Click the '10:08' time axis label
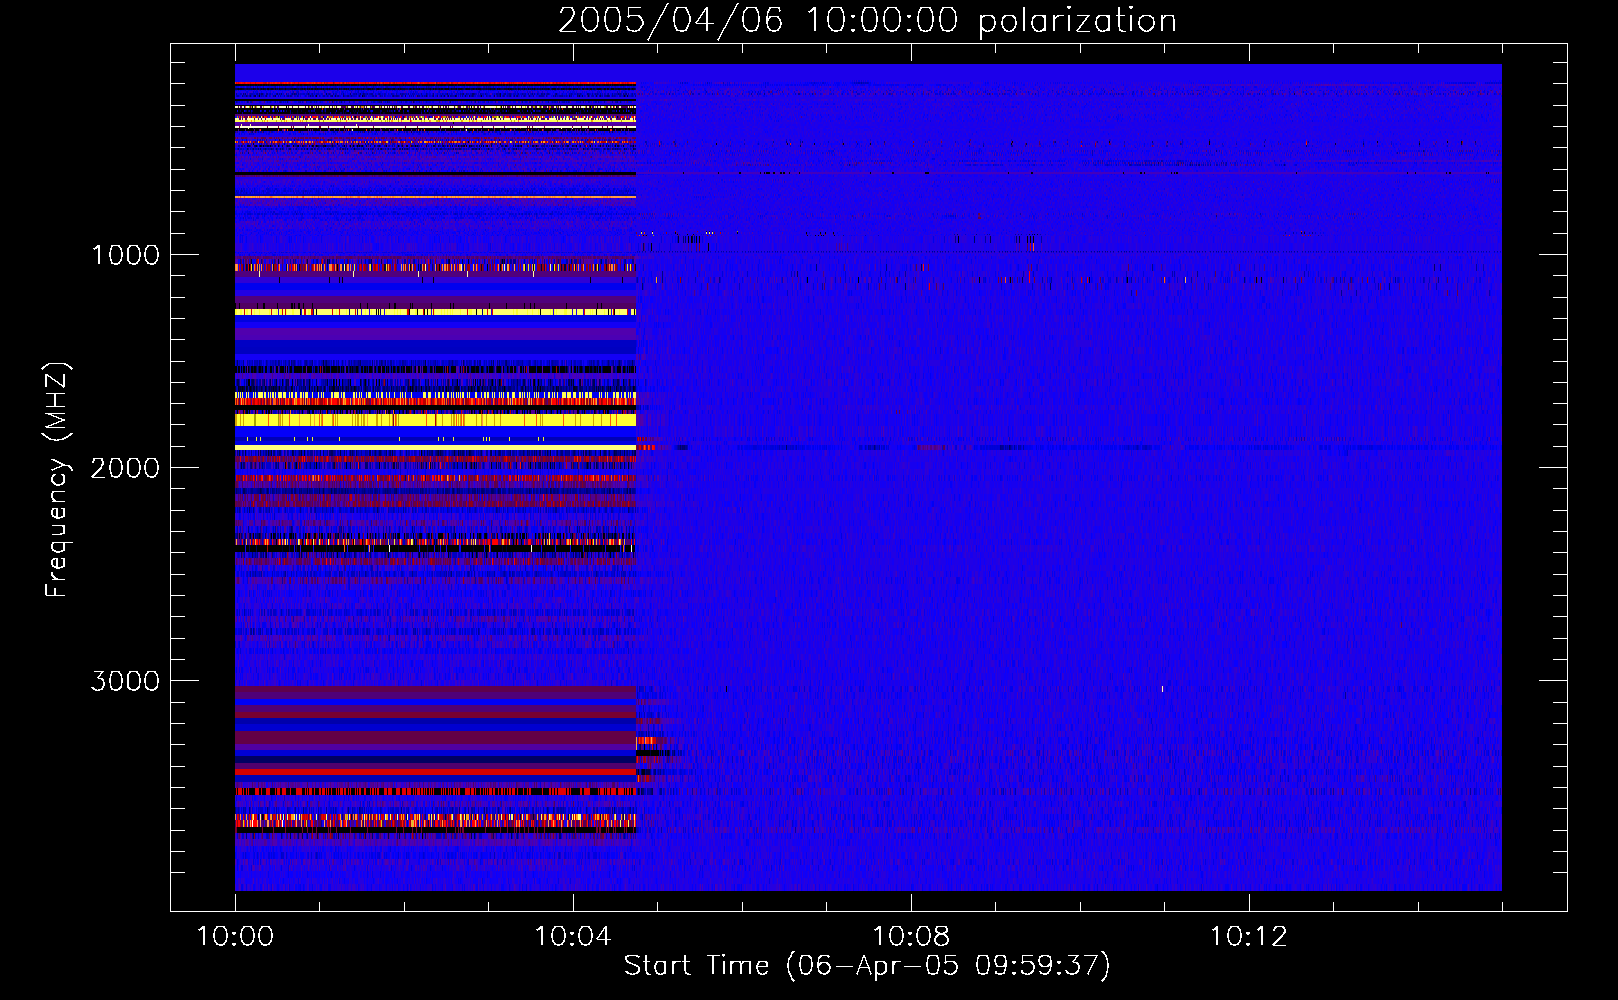Viewport: 1618px width, 1000px height. tap(911, 936)
